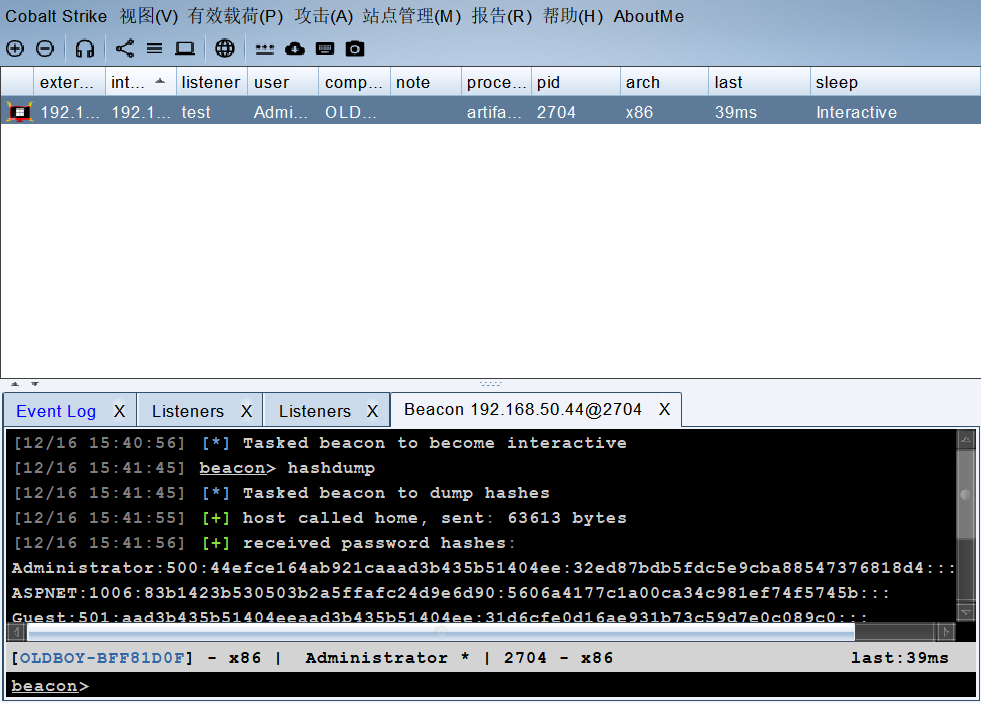Switch to session table list icon

click(155, 49)
